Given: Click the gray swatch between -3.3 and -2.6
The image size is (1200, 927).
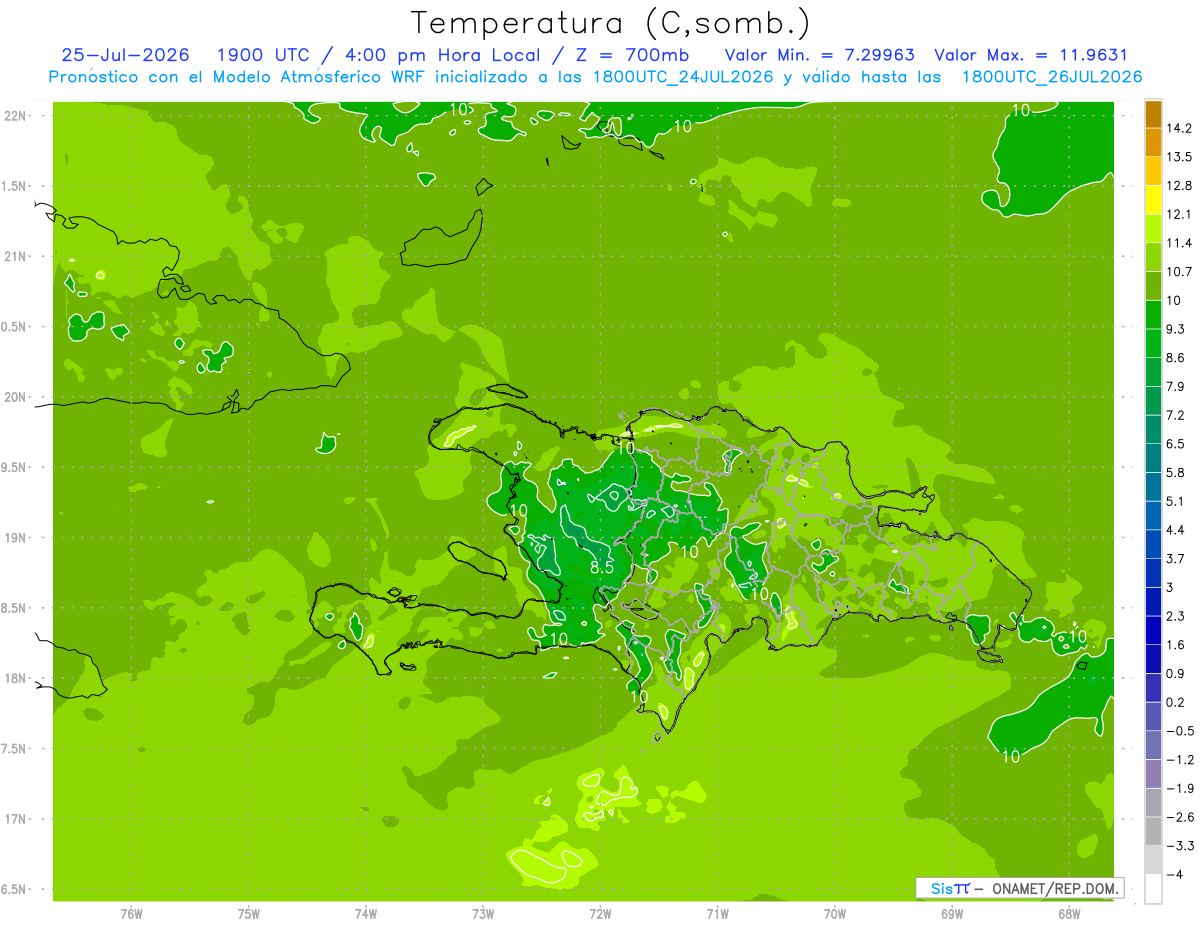Looking at the screenshot, I should (x=1153, y=832).
